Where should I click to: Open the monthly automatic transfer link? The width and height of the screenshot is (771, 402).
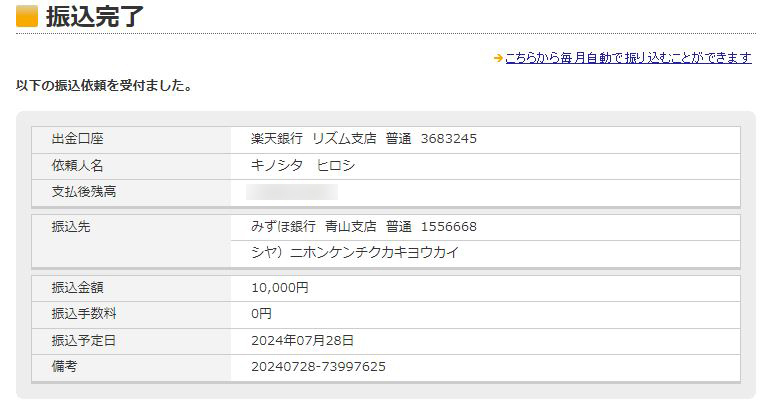click(x=628, y=58)
